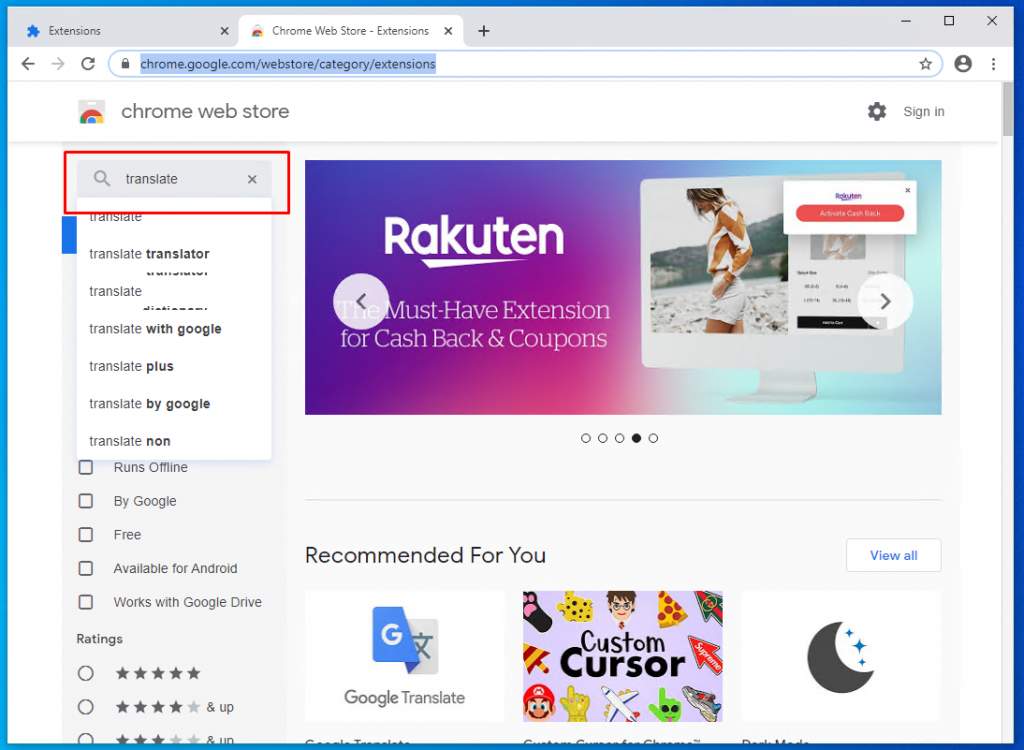Viewport: 1024px width, 750px height.
Task: Click the translate search input field
Action: pyautogui.click(x=176, y=179)
